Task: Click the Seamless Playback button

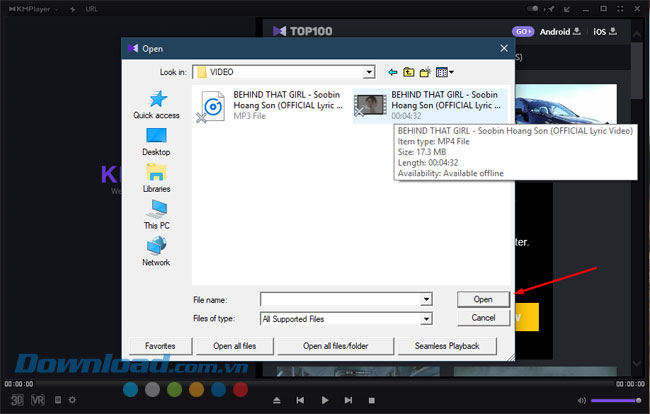Action: (x=447, y=346)
